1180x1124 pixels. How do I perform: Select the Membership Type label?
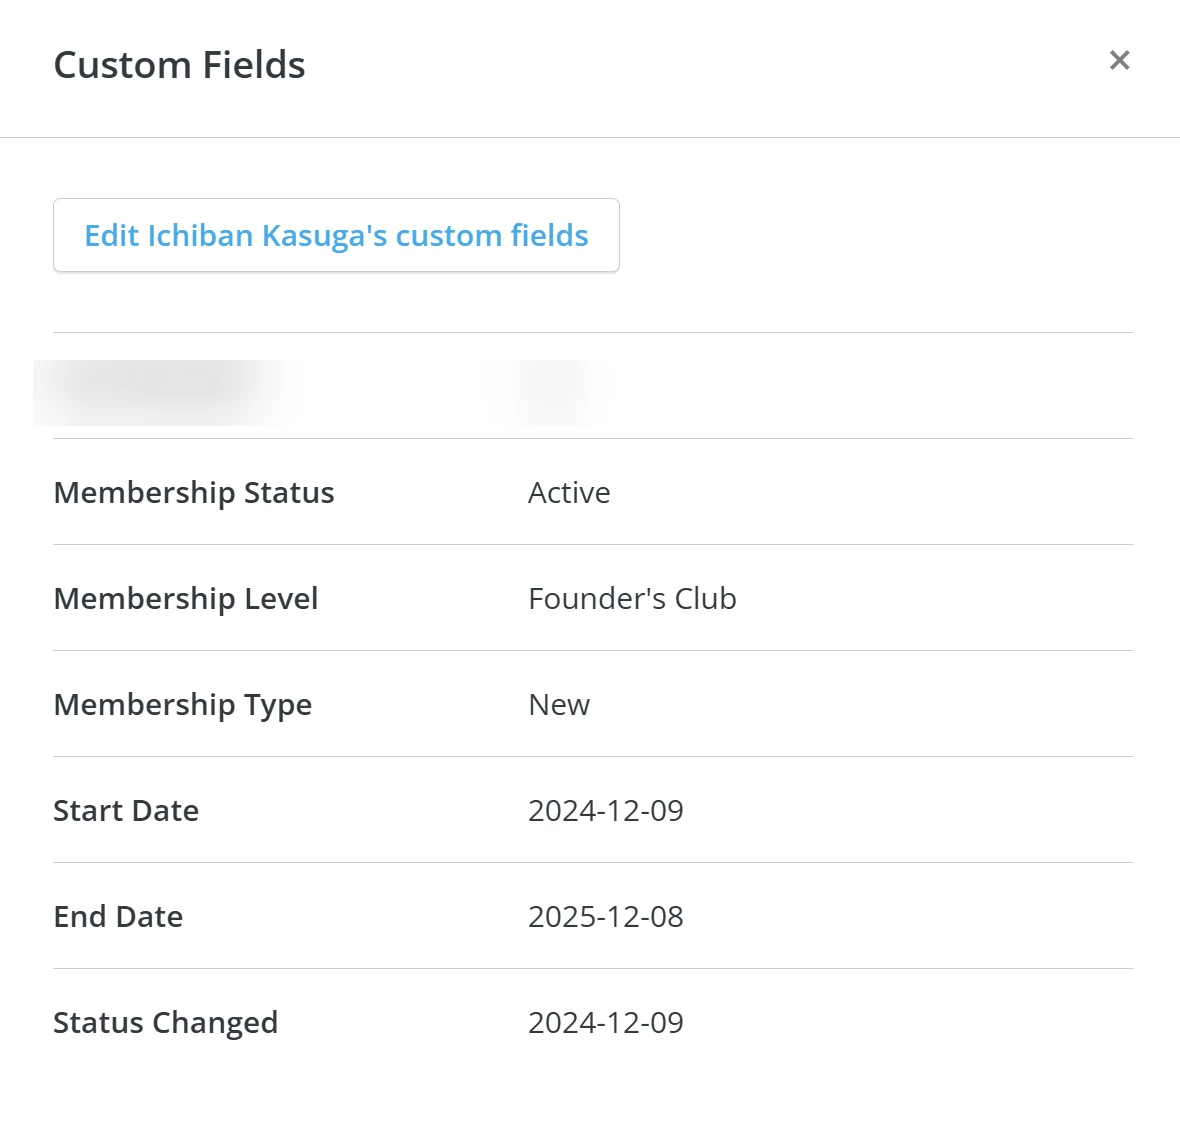(182, 704)
